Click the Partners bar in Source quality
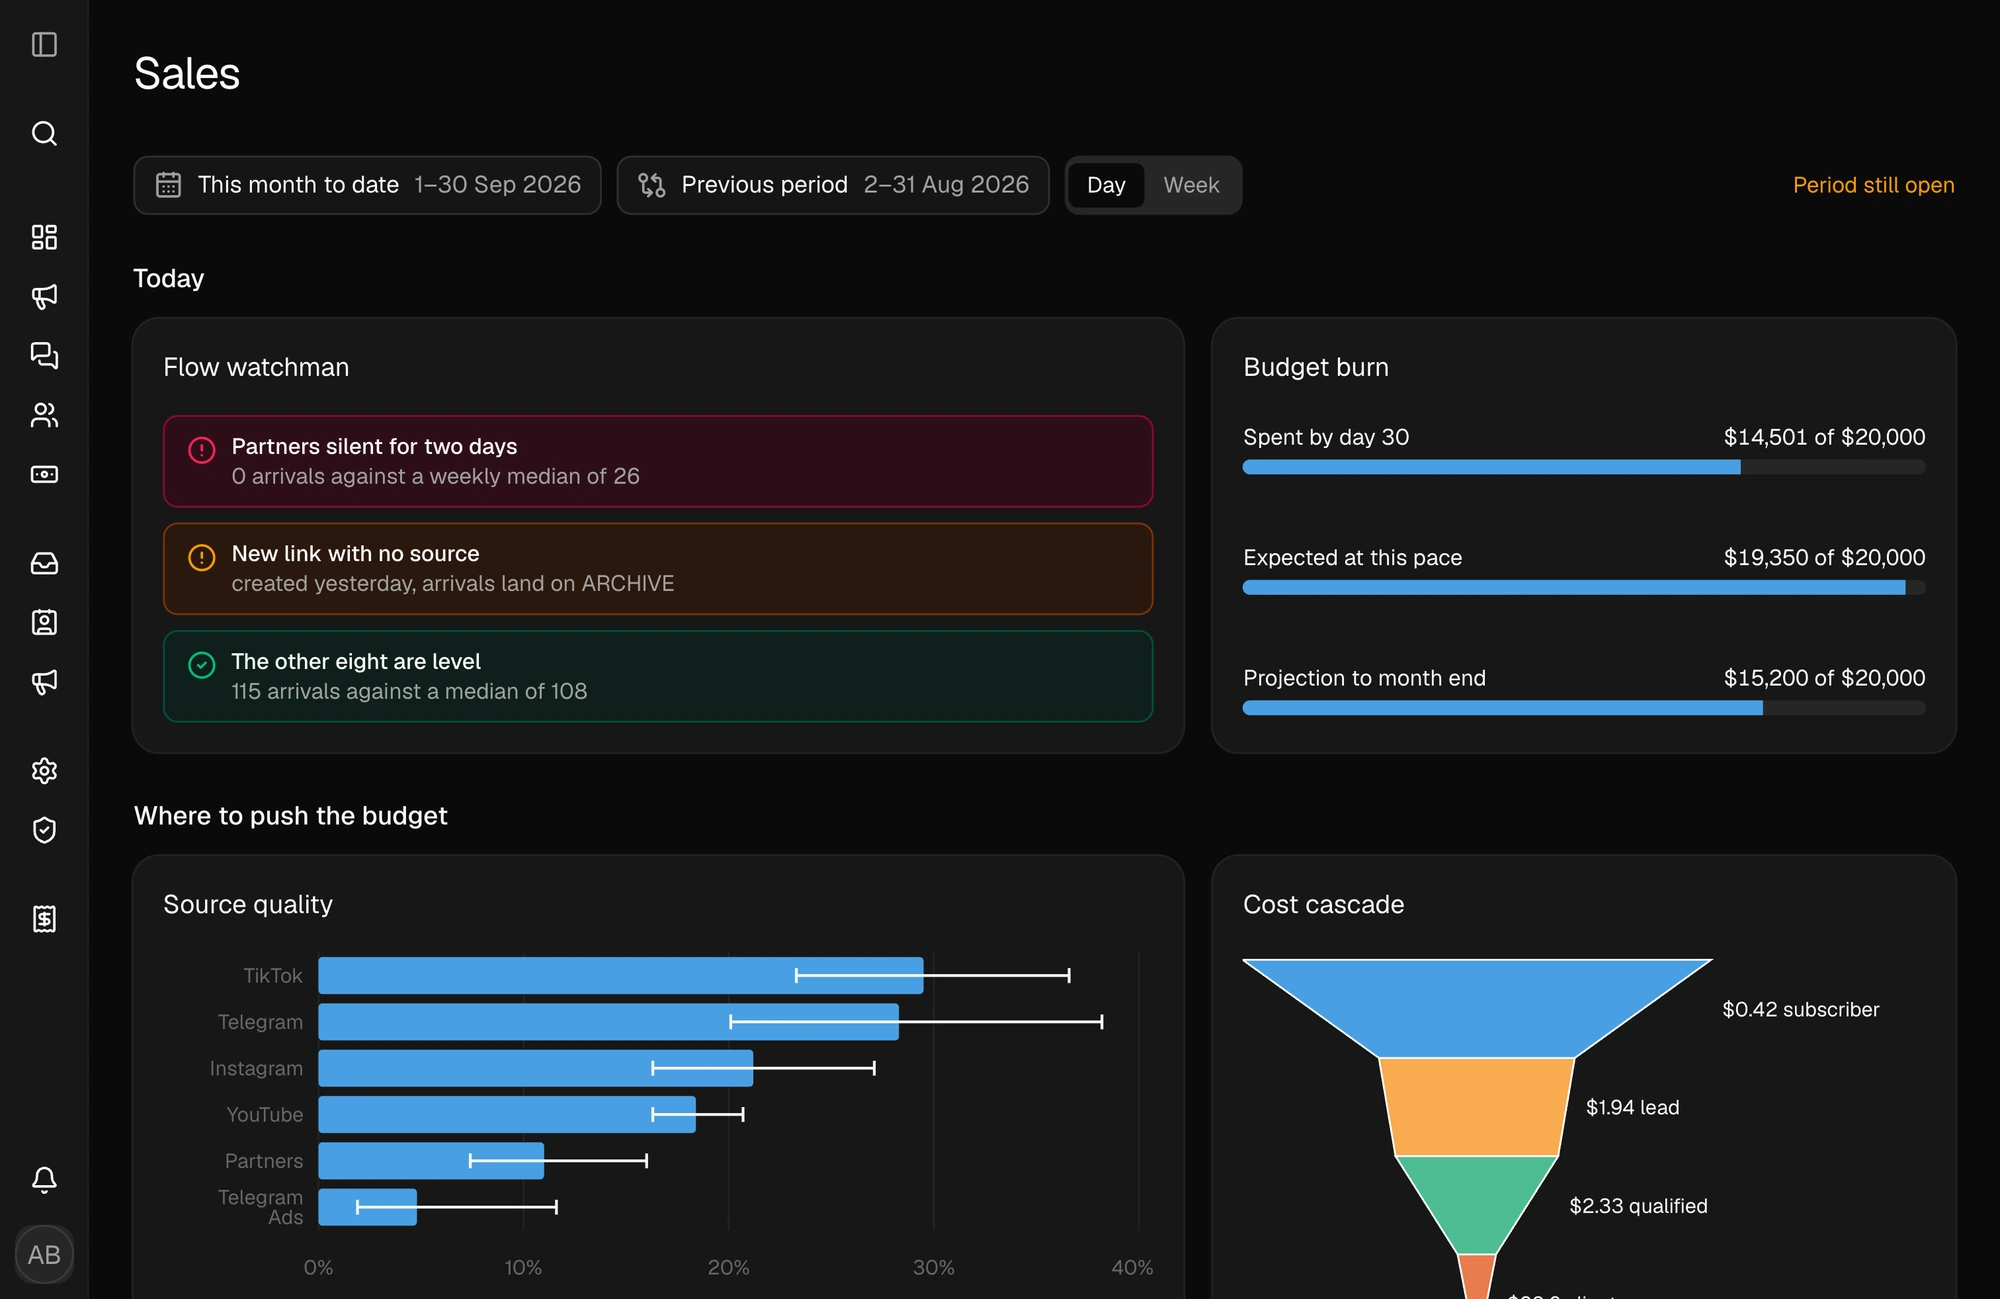 coord(431,1161)
